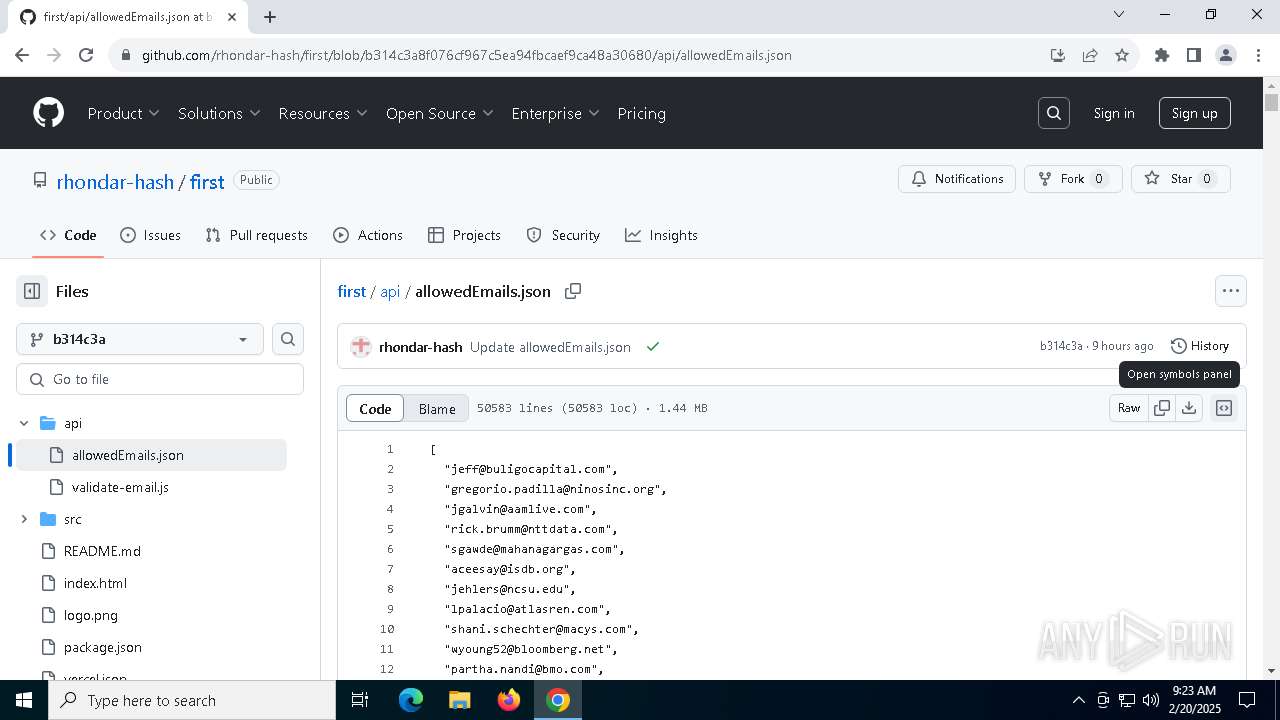Open Microsoft Edge from taskbar

pyautogui.click(x=411, y=700)
